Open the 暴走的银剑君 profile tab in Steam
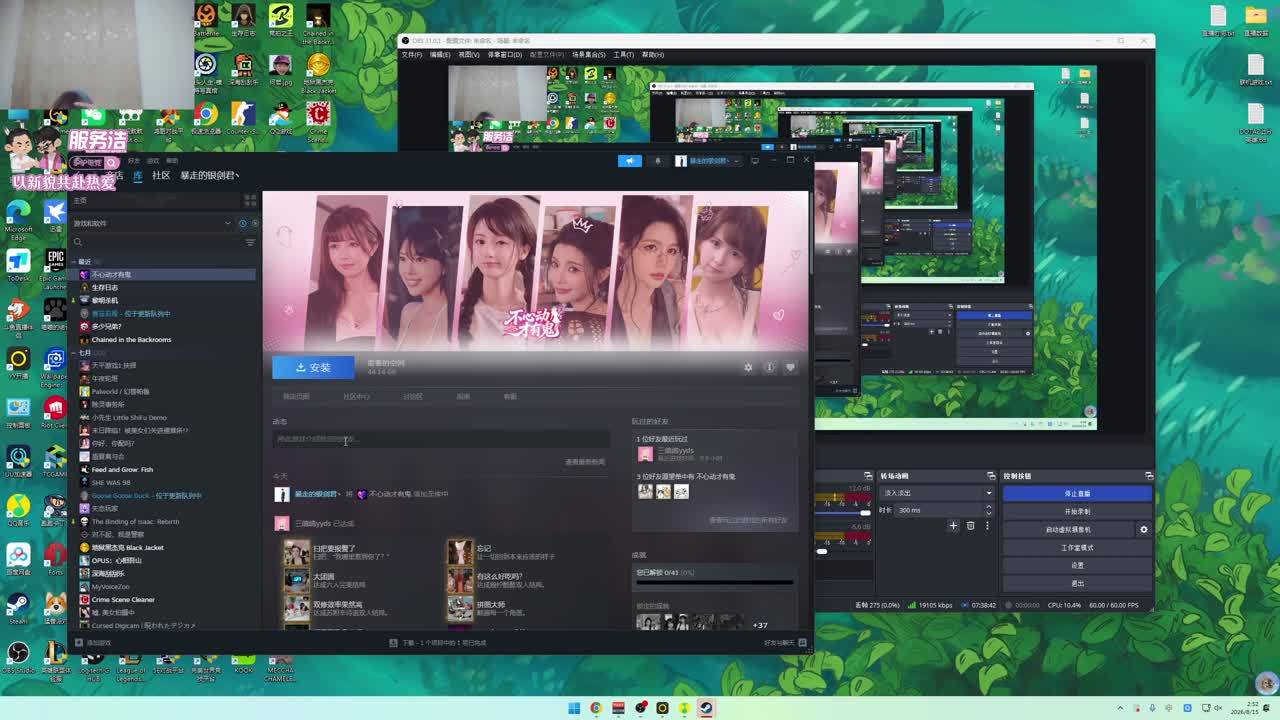 (x=210, y=176)
